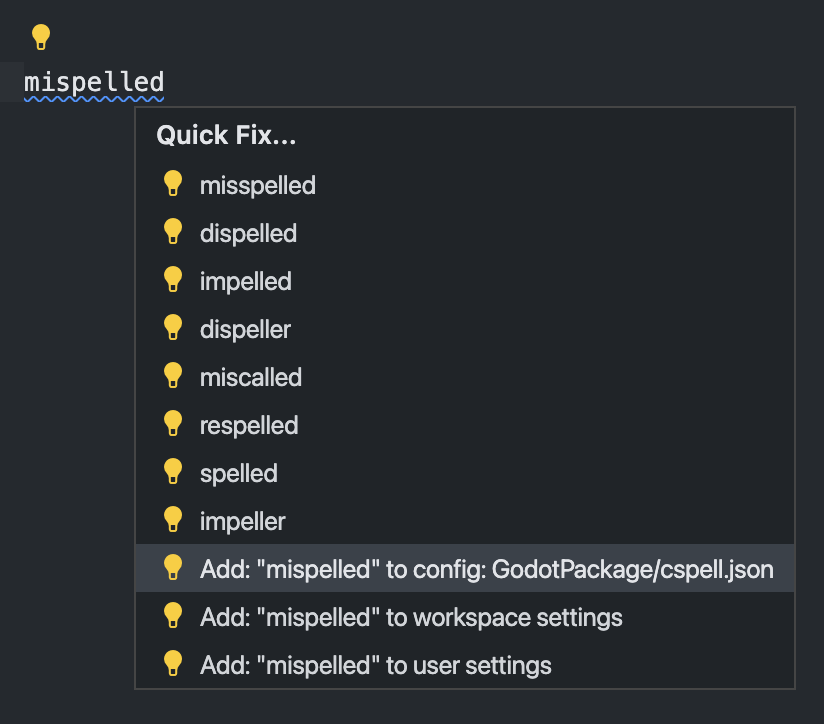824x724 pixels.
Task: Add "mispelled" to GodotPackage/cspell.json config
Action: coord(486,569)
